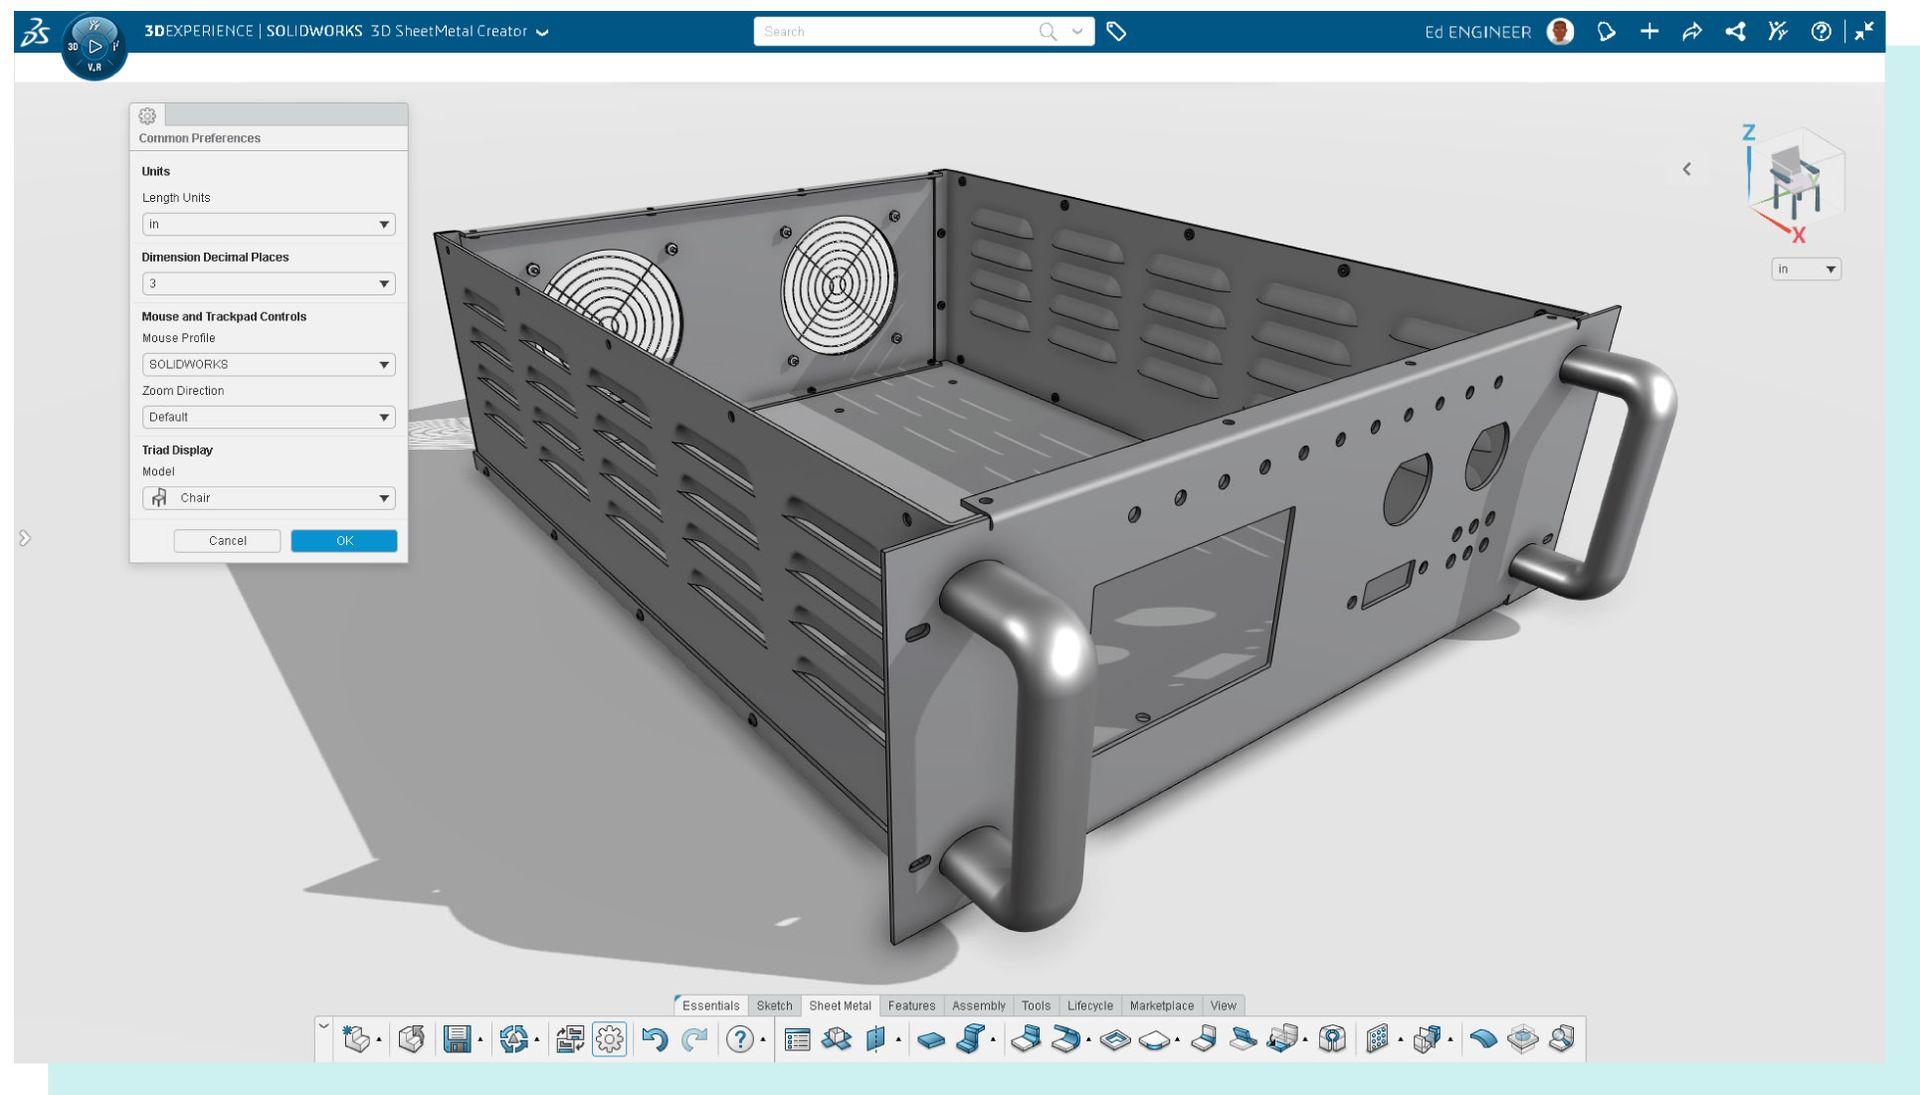Expand the Zoom Direction dropdown
The width and height of the screenshot is (1920, 1095).
click(x=268, y=417)
